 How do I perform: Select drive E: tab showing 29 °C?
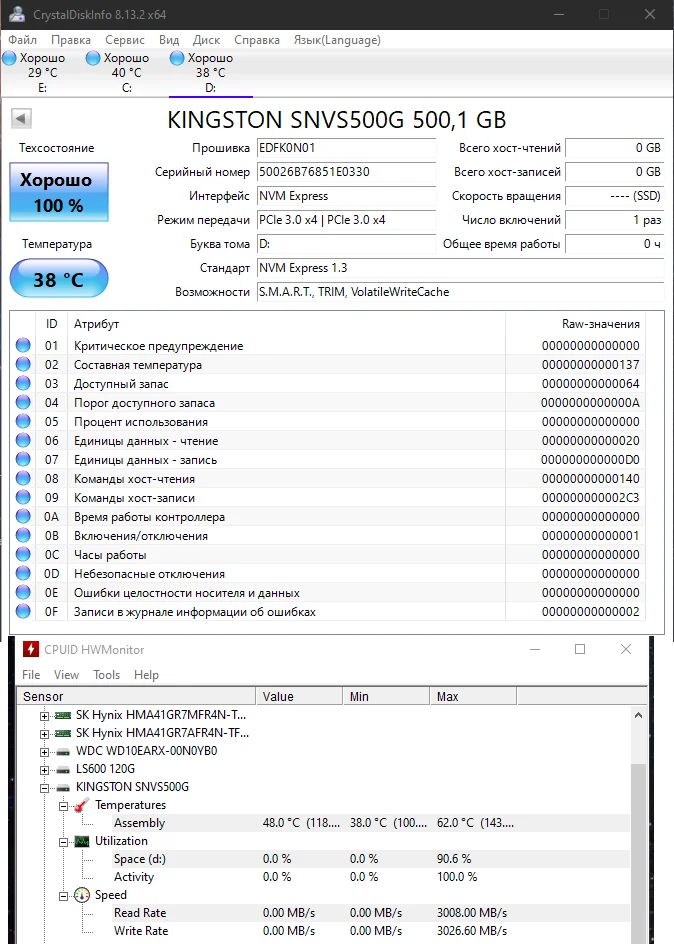(42, 72)
